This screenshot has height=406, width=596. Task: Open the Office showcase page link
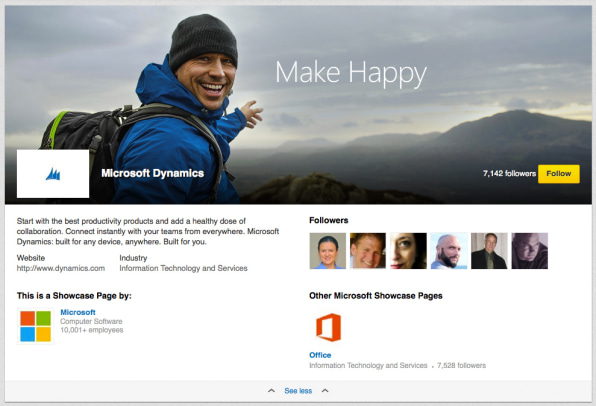click(320, 355)
